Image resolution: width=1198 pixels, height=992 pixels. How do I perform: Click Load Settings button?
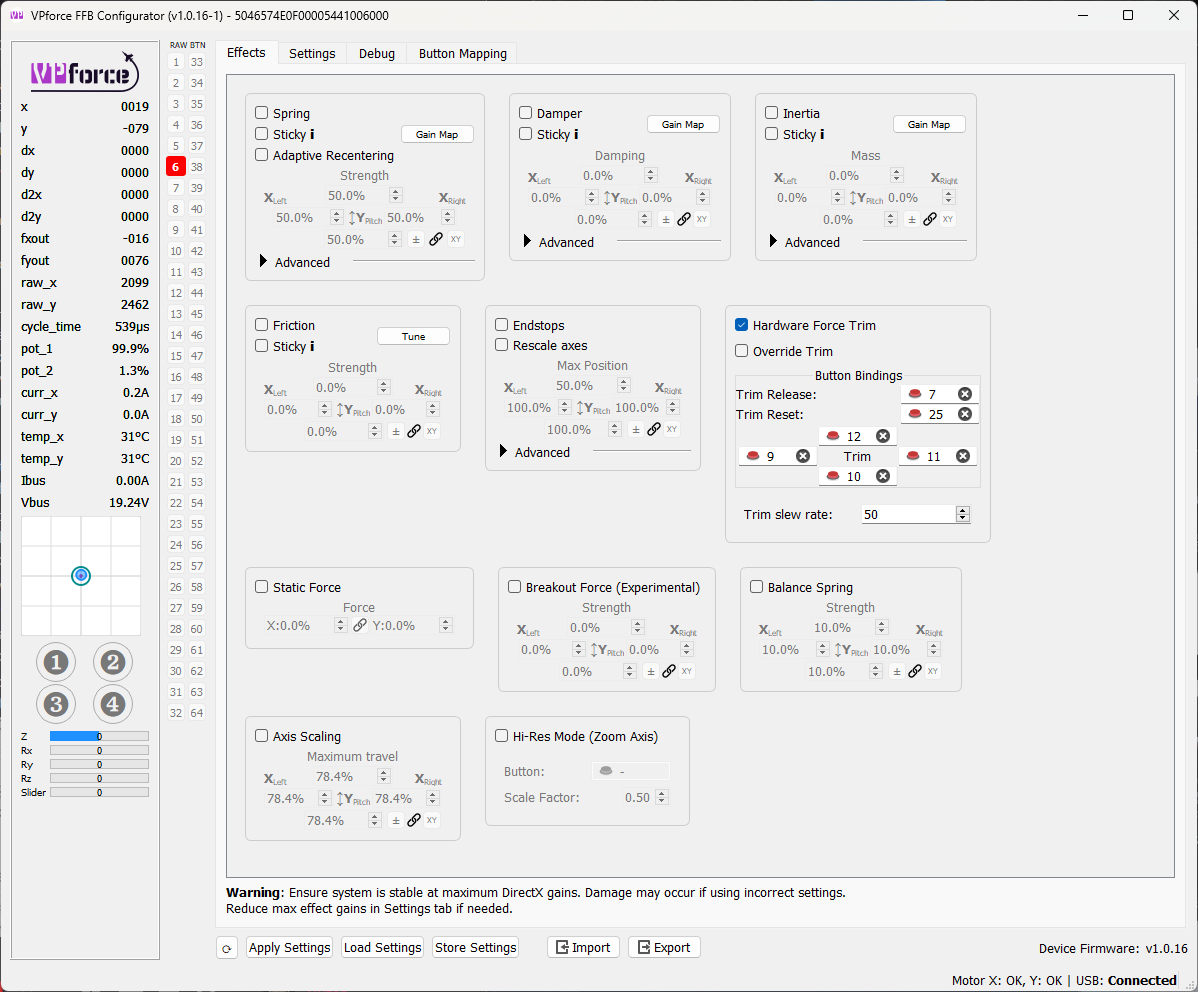[383, 948]
